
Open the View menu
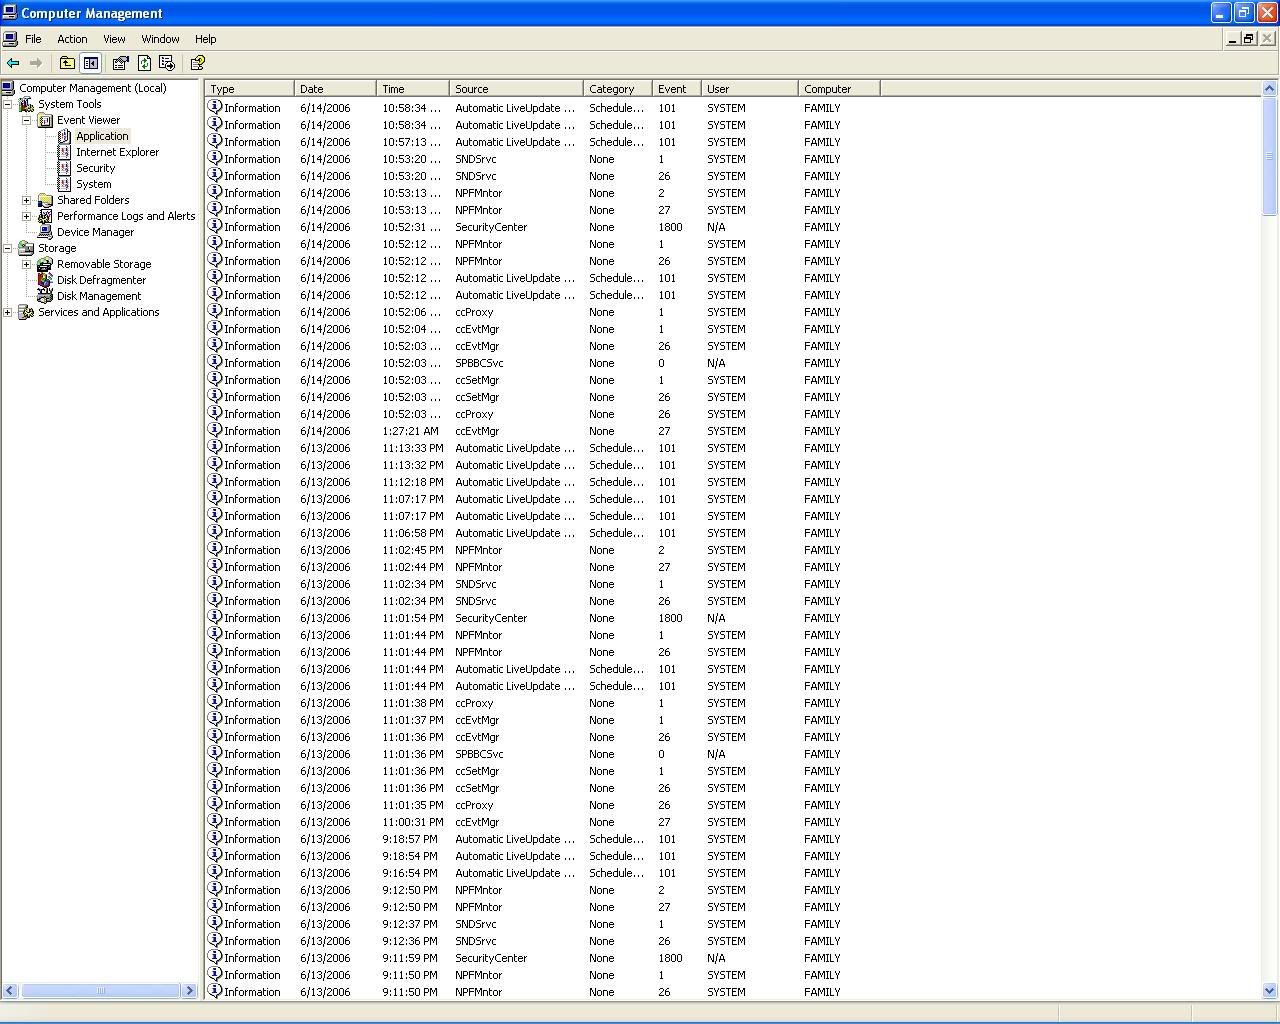coord(114,39)
